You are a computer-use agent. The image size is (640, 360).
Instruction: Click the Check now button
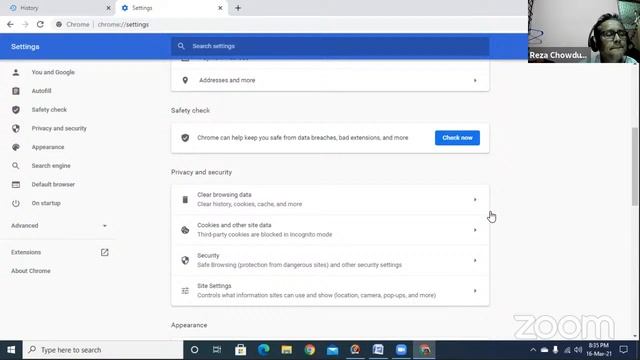pyautogui.click(x=457, y=138)
